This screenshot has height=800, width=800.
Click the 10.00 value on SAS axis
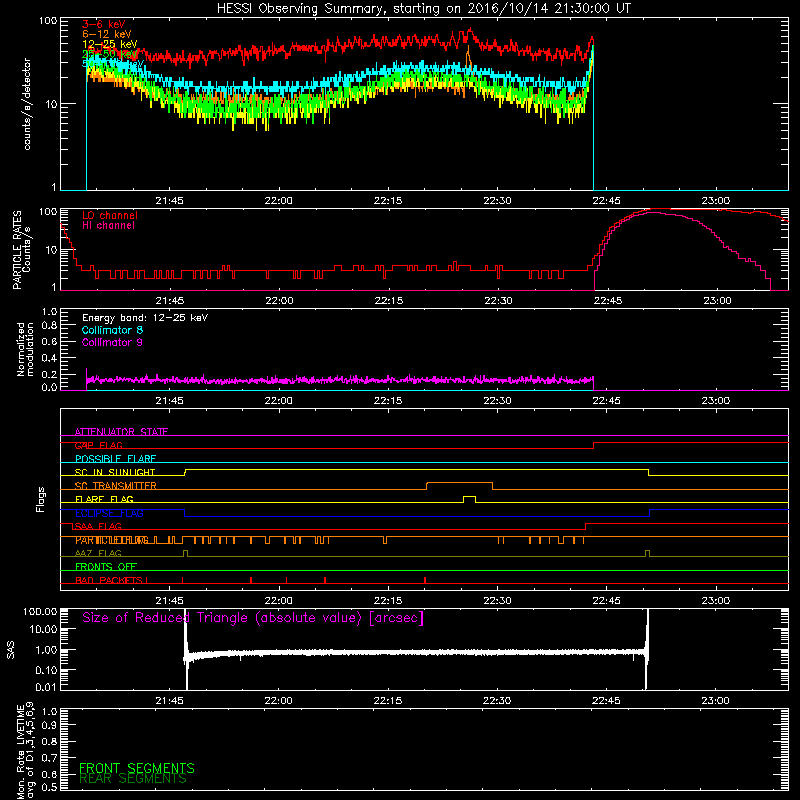click(43, 629)
